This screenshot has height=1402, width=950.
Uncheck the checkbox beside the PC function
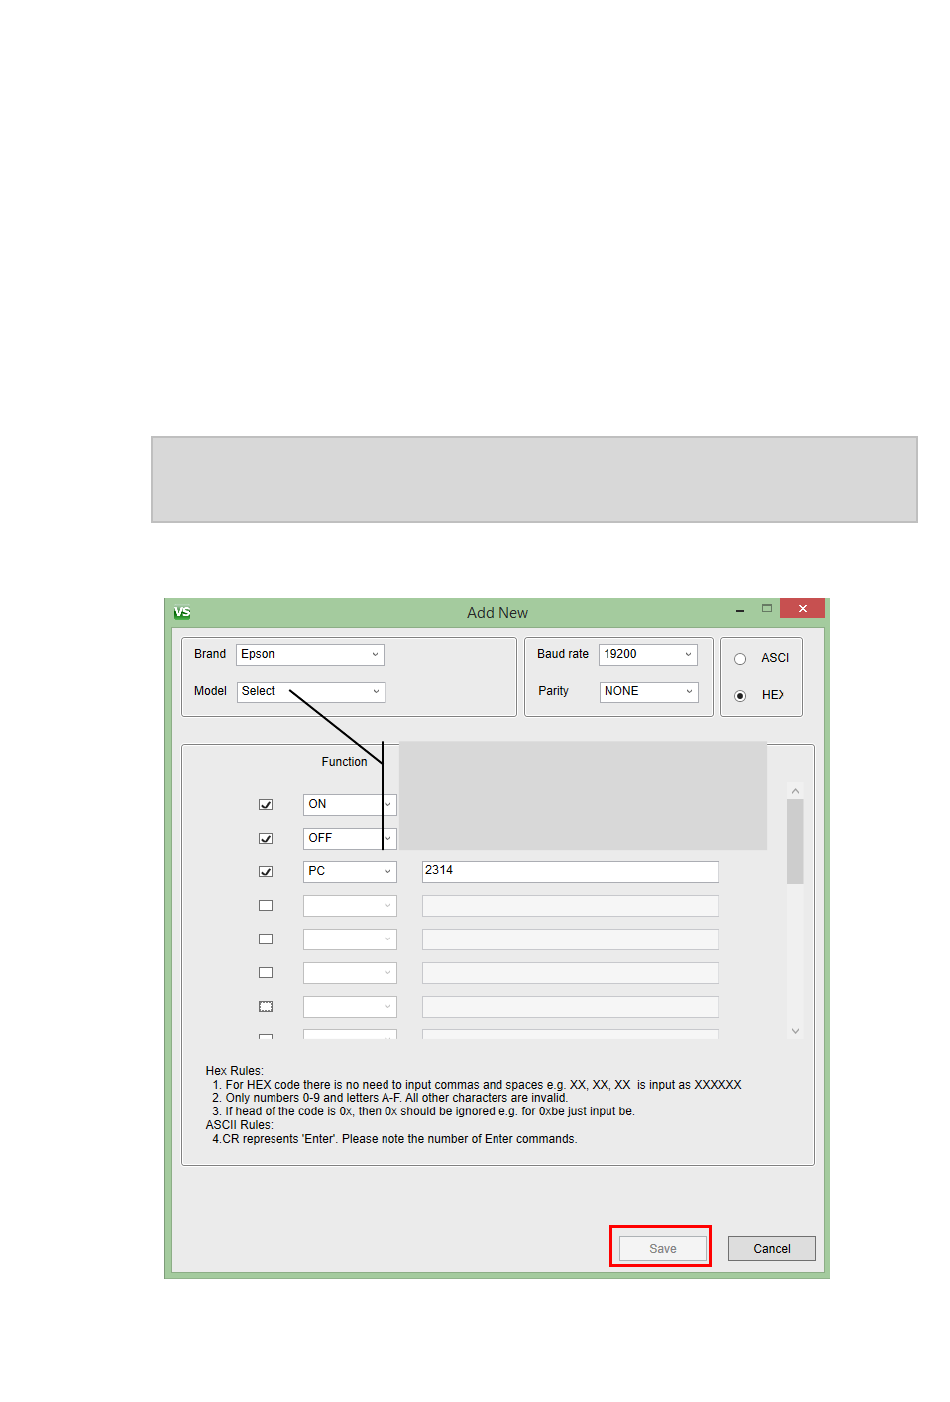click(266, 871)
